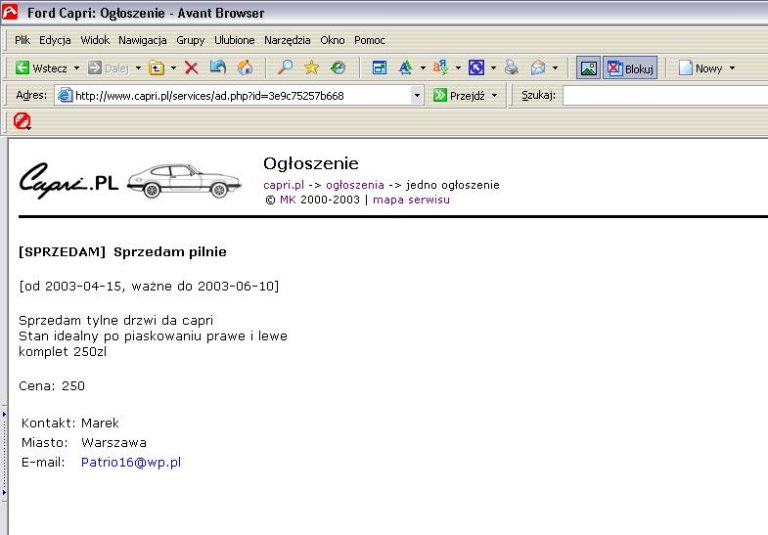Open the Okno menu

pos(333,40)
